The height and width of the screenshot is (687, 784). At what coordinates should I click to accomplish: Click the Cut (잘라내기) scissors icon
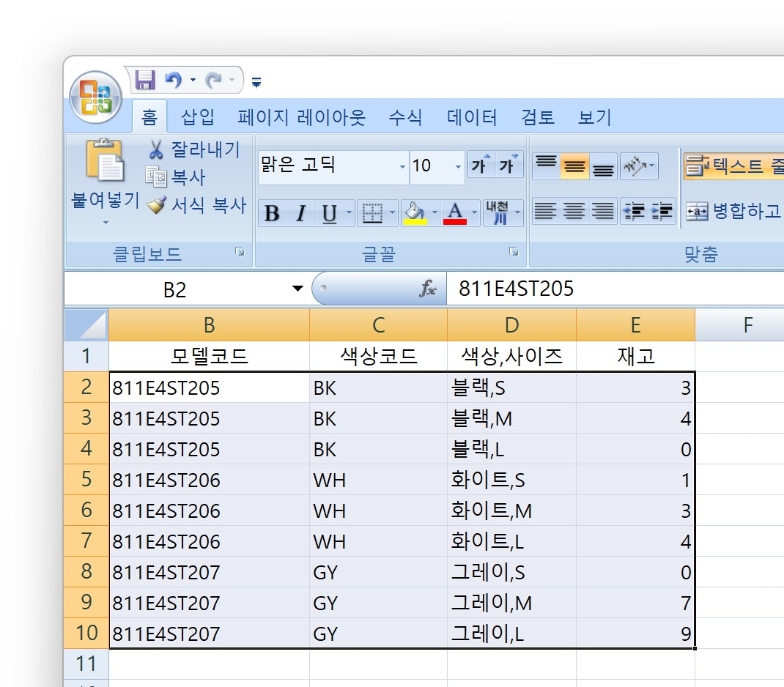tap(156, 150)
